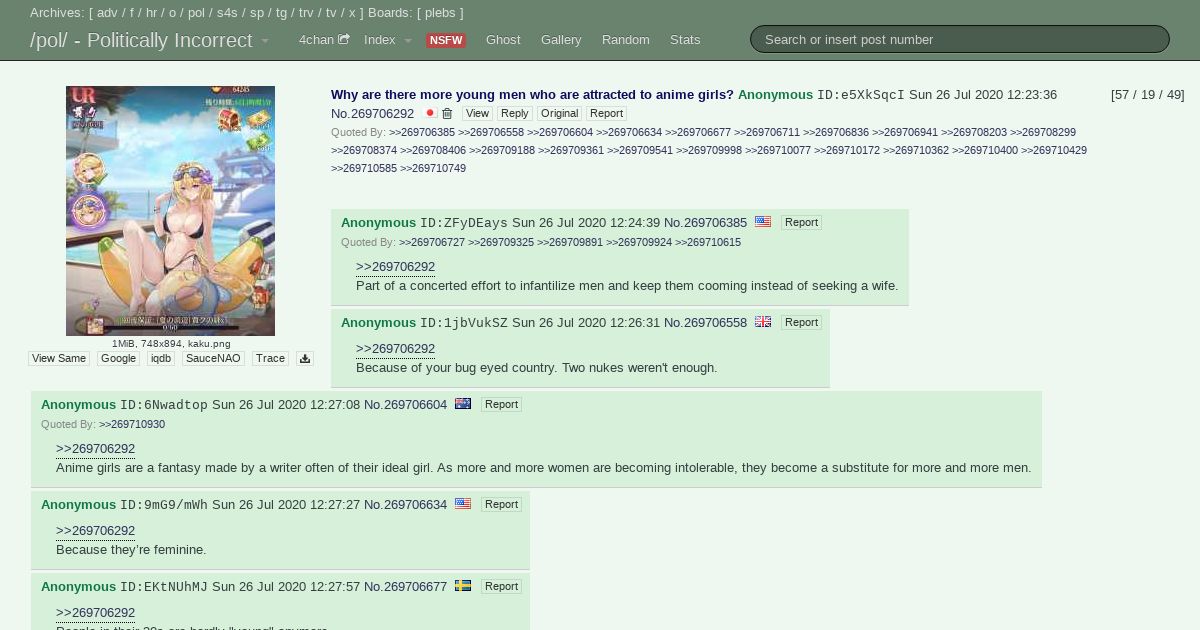Viewport: 1200px width, 630px height.
Task: Click the Australia flag on post 269706604
Action: (463, 404)
